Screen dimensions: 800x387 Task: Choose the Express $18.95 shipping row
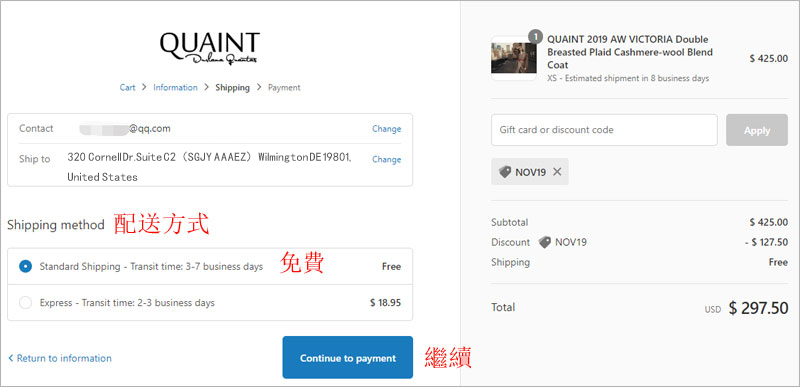coord(210,302)
